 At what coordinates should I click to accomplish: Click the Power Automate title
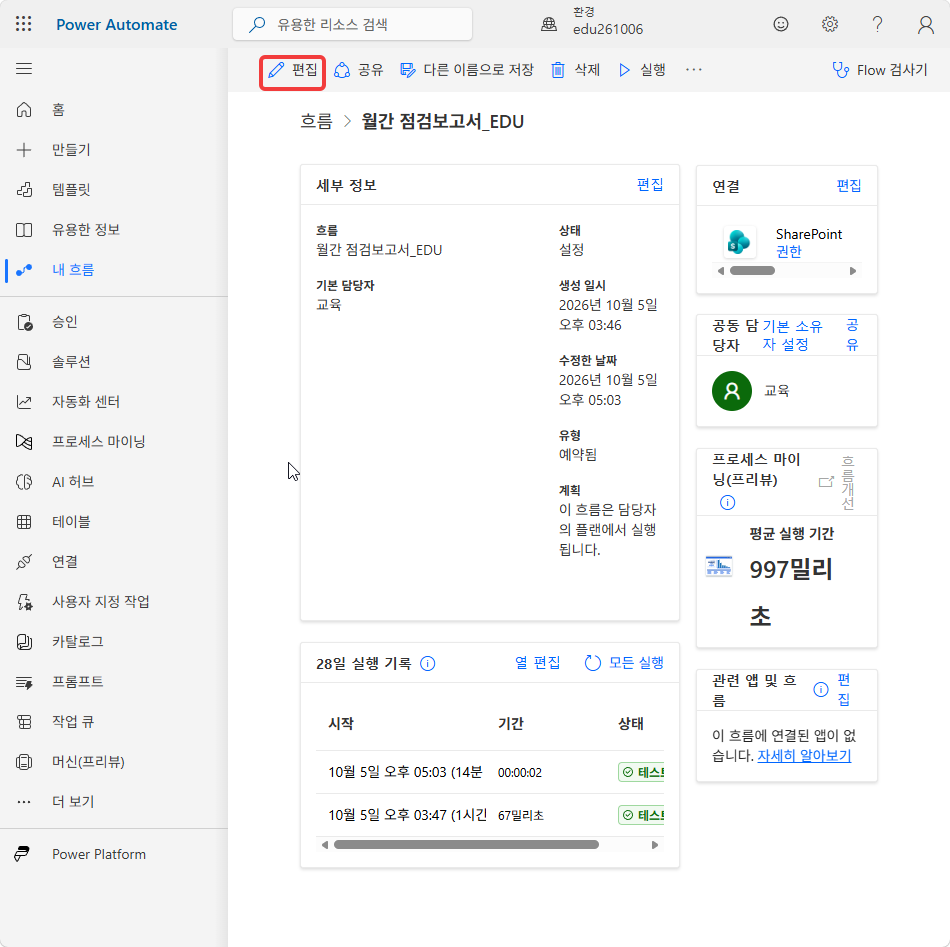point(117,25)
